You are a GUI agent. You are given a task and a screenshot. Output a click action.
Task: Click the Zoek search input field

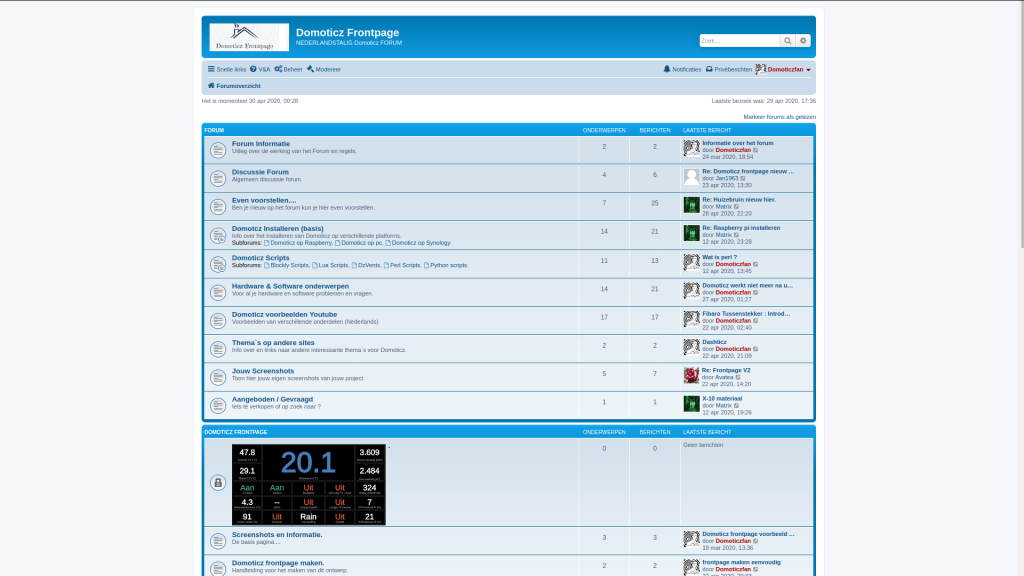pos(739,40)
